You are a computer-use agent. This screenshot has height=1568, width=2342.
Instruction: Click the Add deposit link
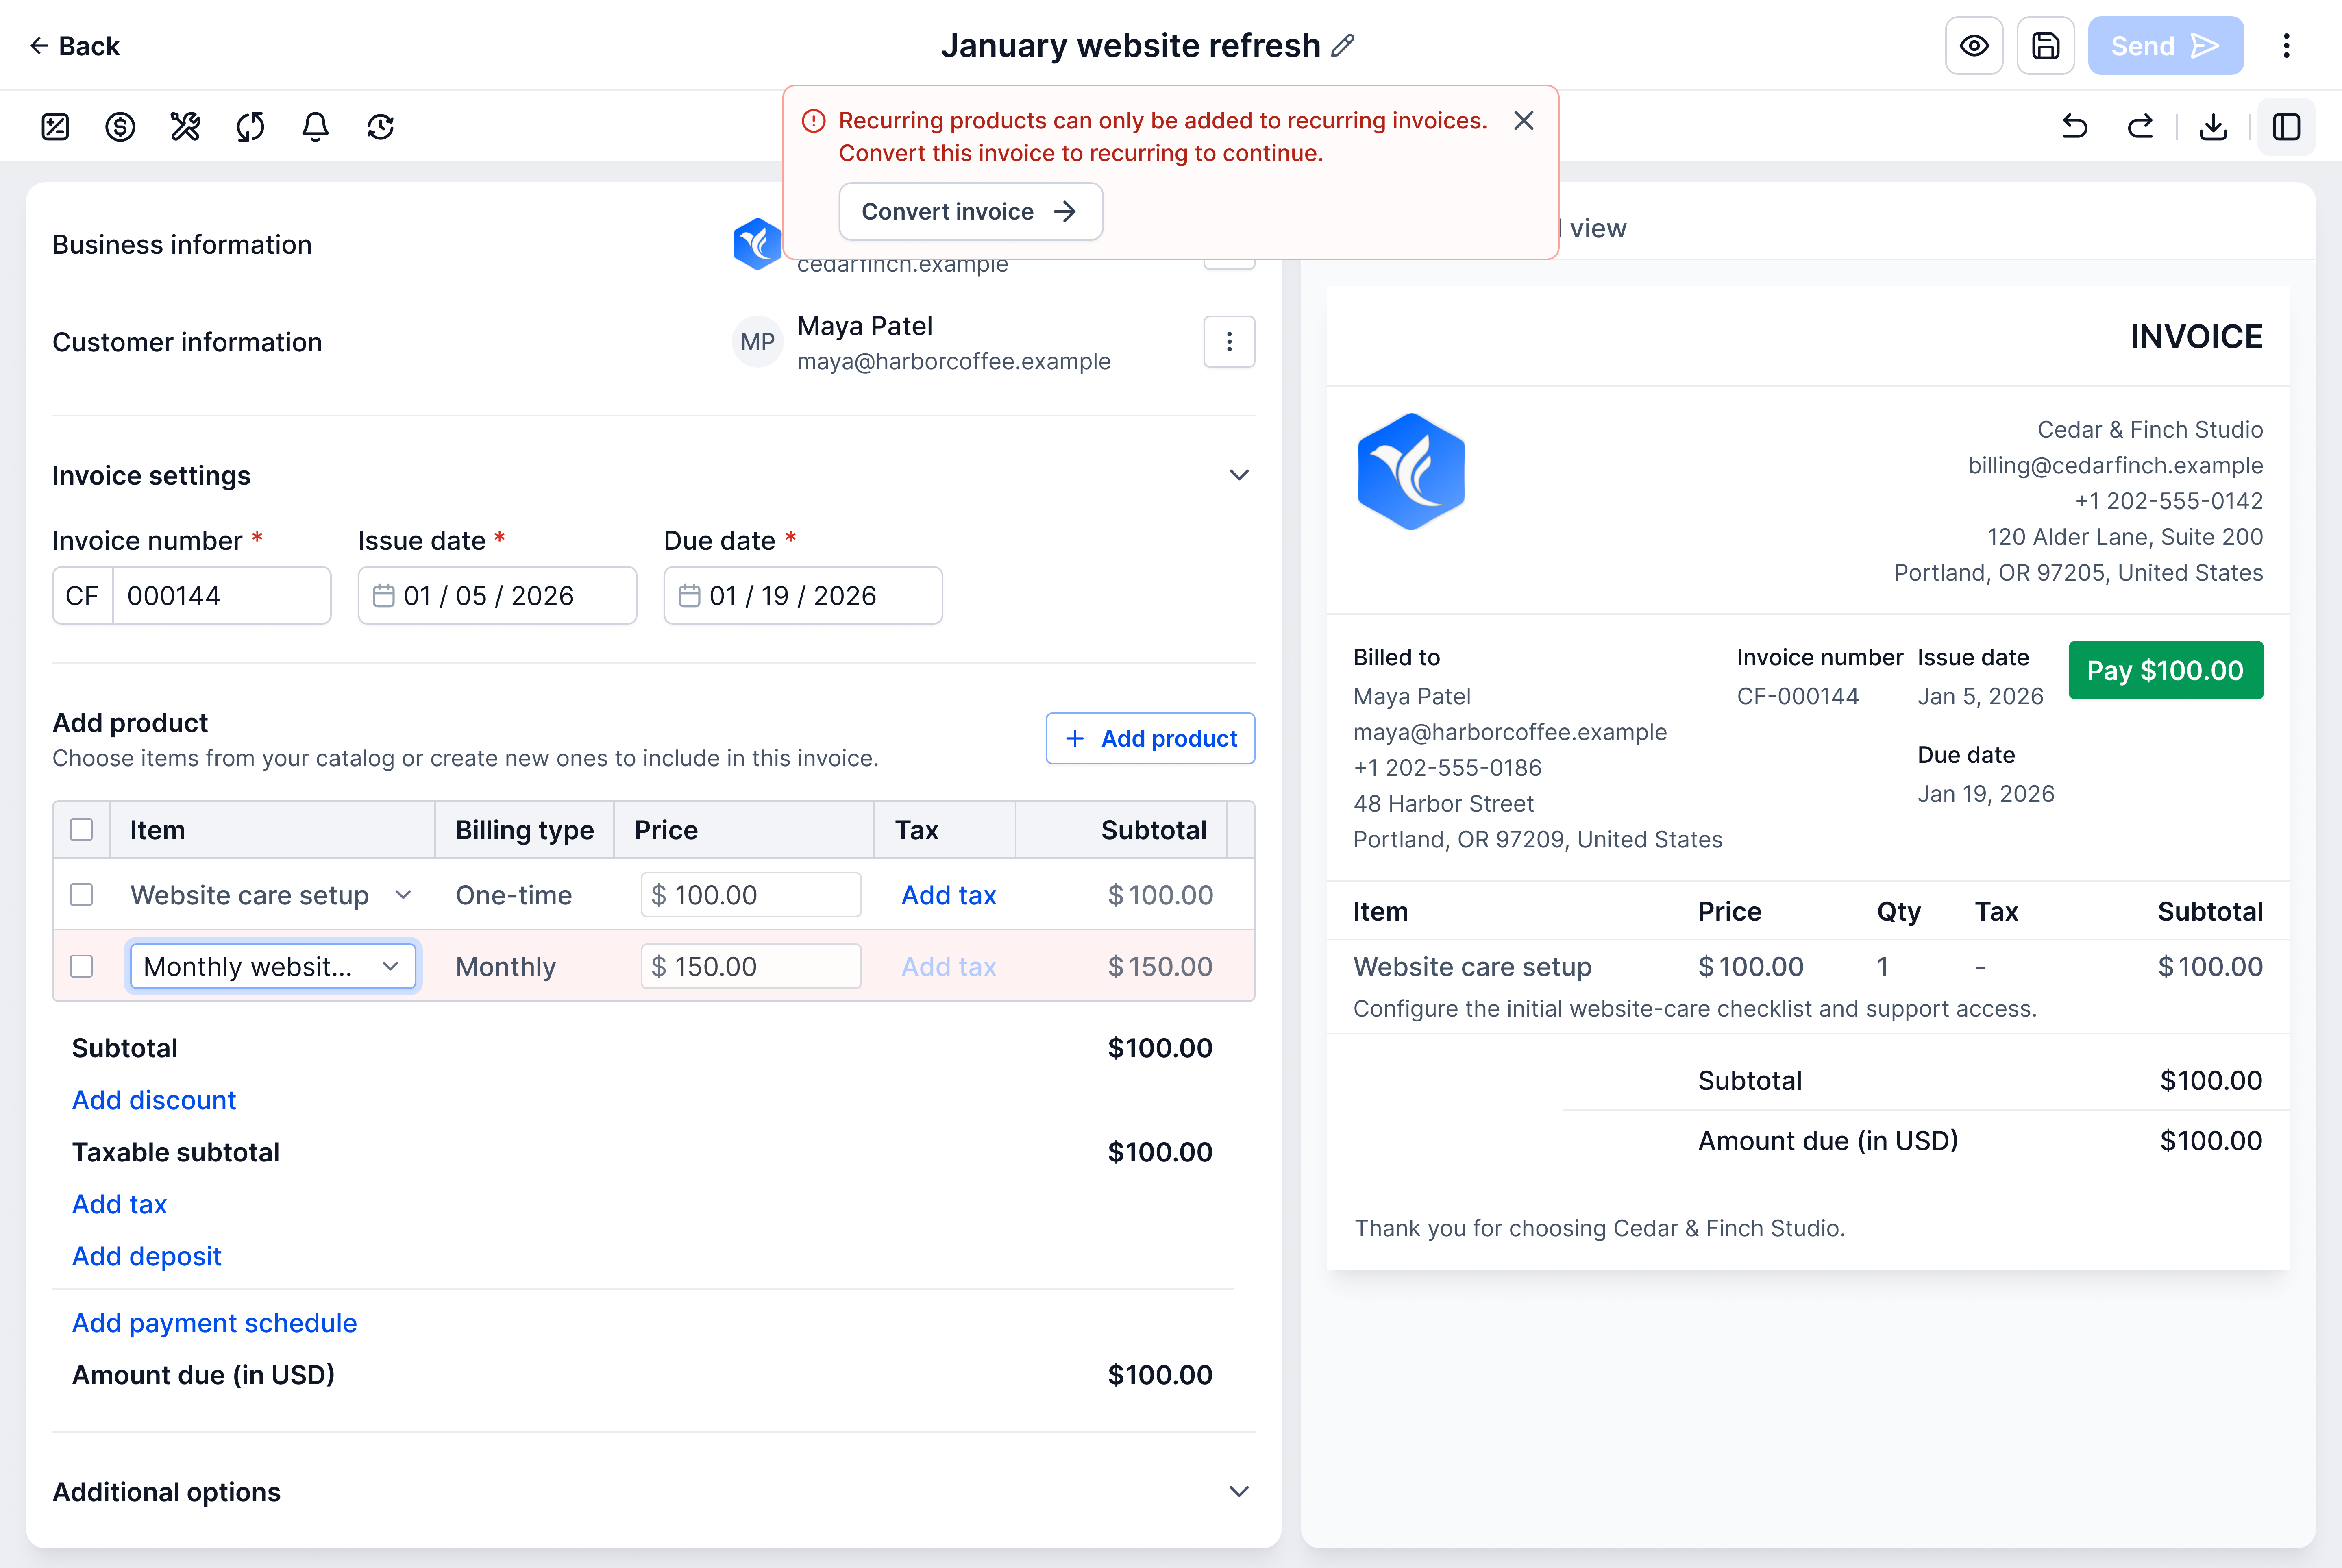[147, 1256]
